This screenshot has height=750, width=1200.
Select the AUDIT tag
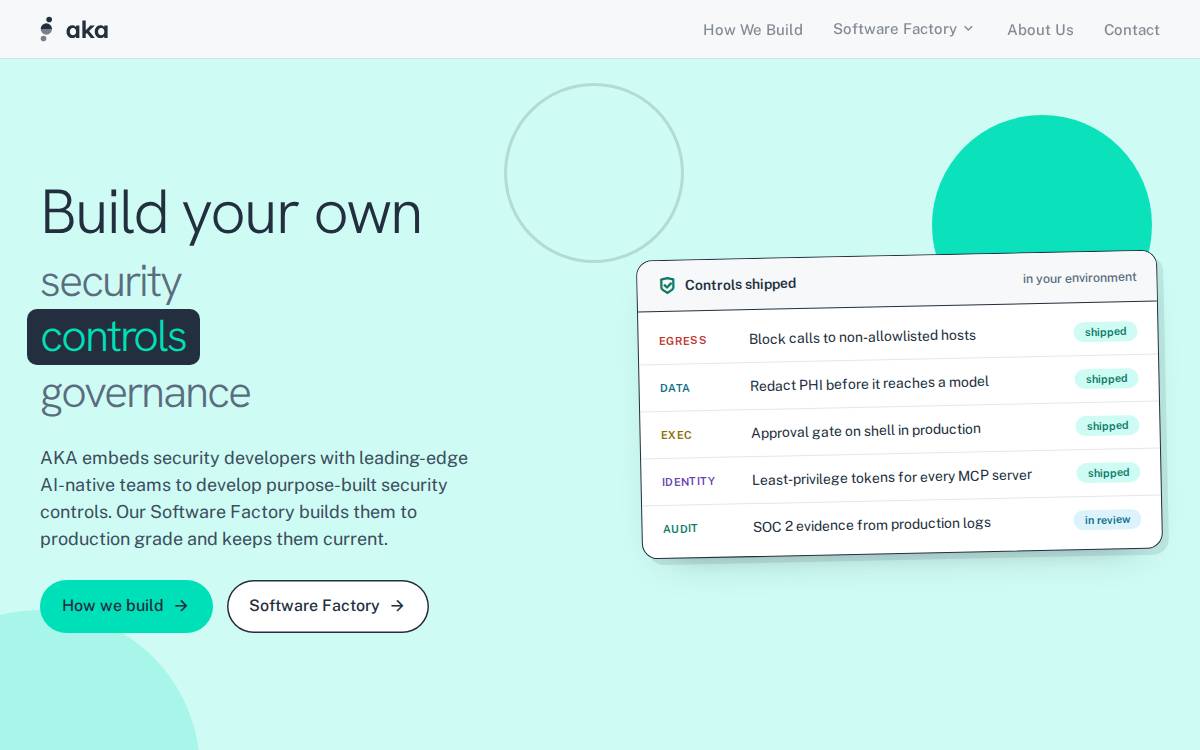click(681, 529)
